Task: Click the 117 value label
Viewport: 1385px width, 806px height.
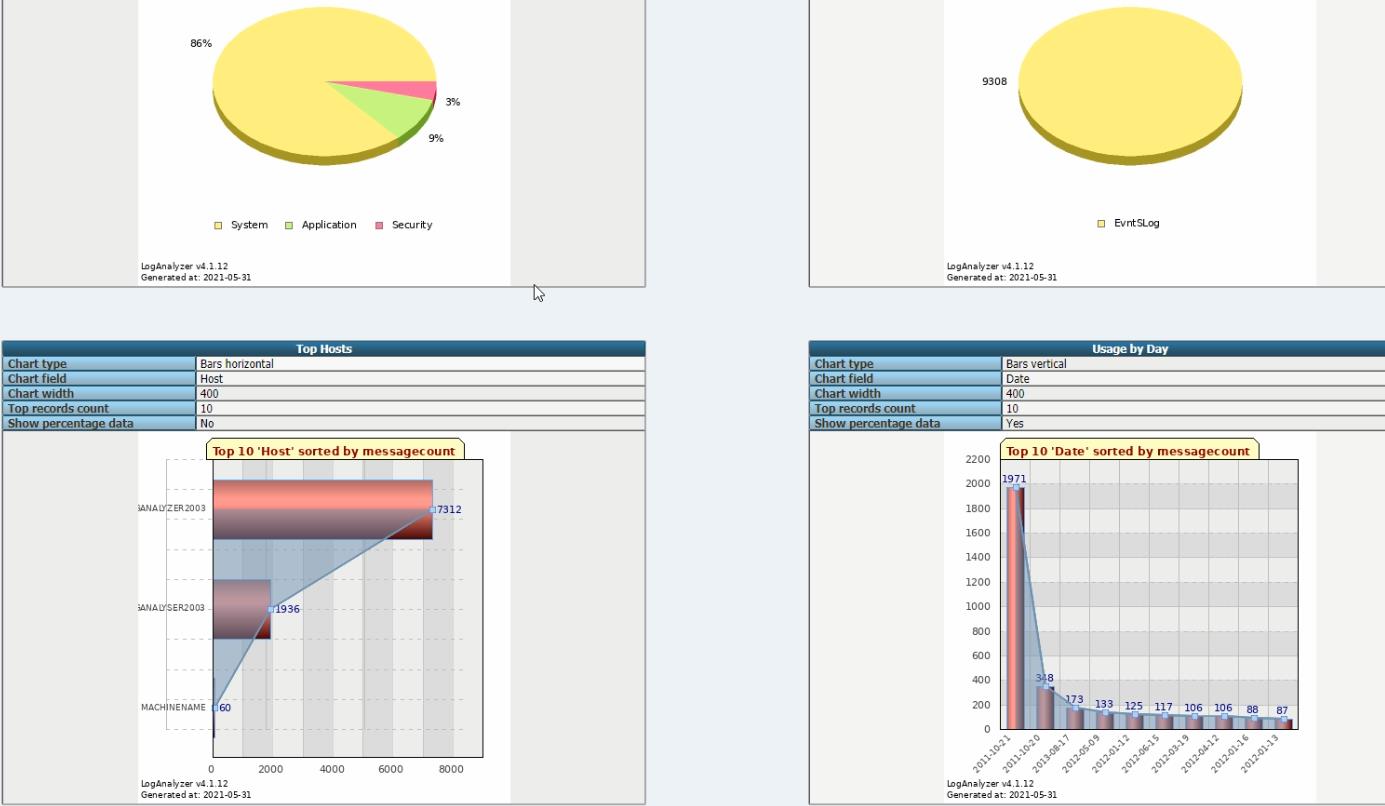Action: click(x=1163, y=707)
